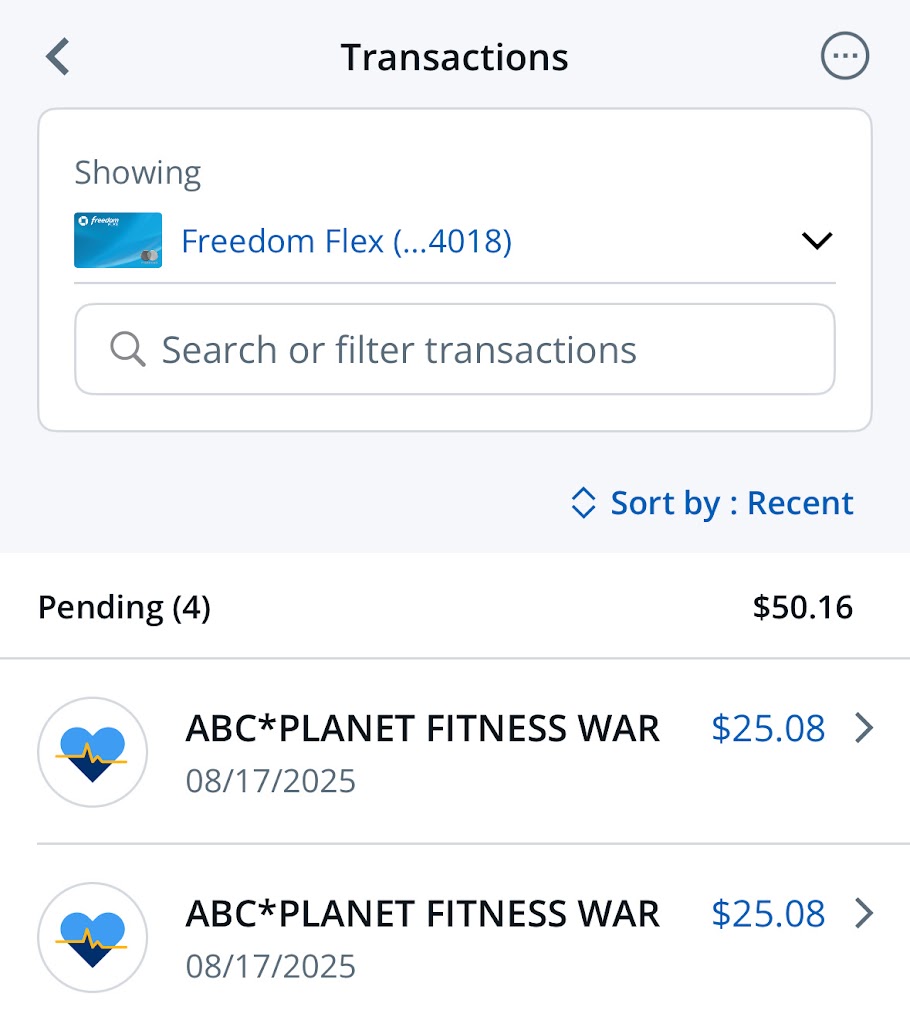Click the first $25.08 amount
Image resolution: width=910 pixels, height=1024 pixels.
click(768, 729)
